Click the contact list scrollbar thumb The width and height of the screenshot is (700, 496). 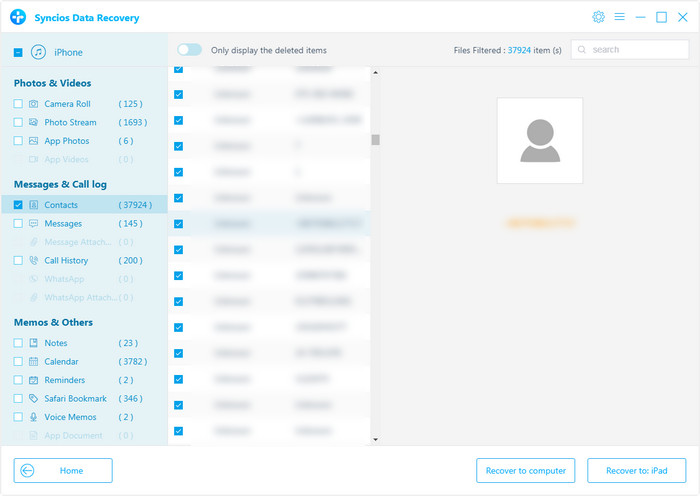pyautogui.click(x=375, y=140)
